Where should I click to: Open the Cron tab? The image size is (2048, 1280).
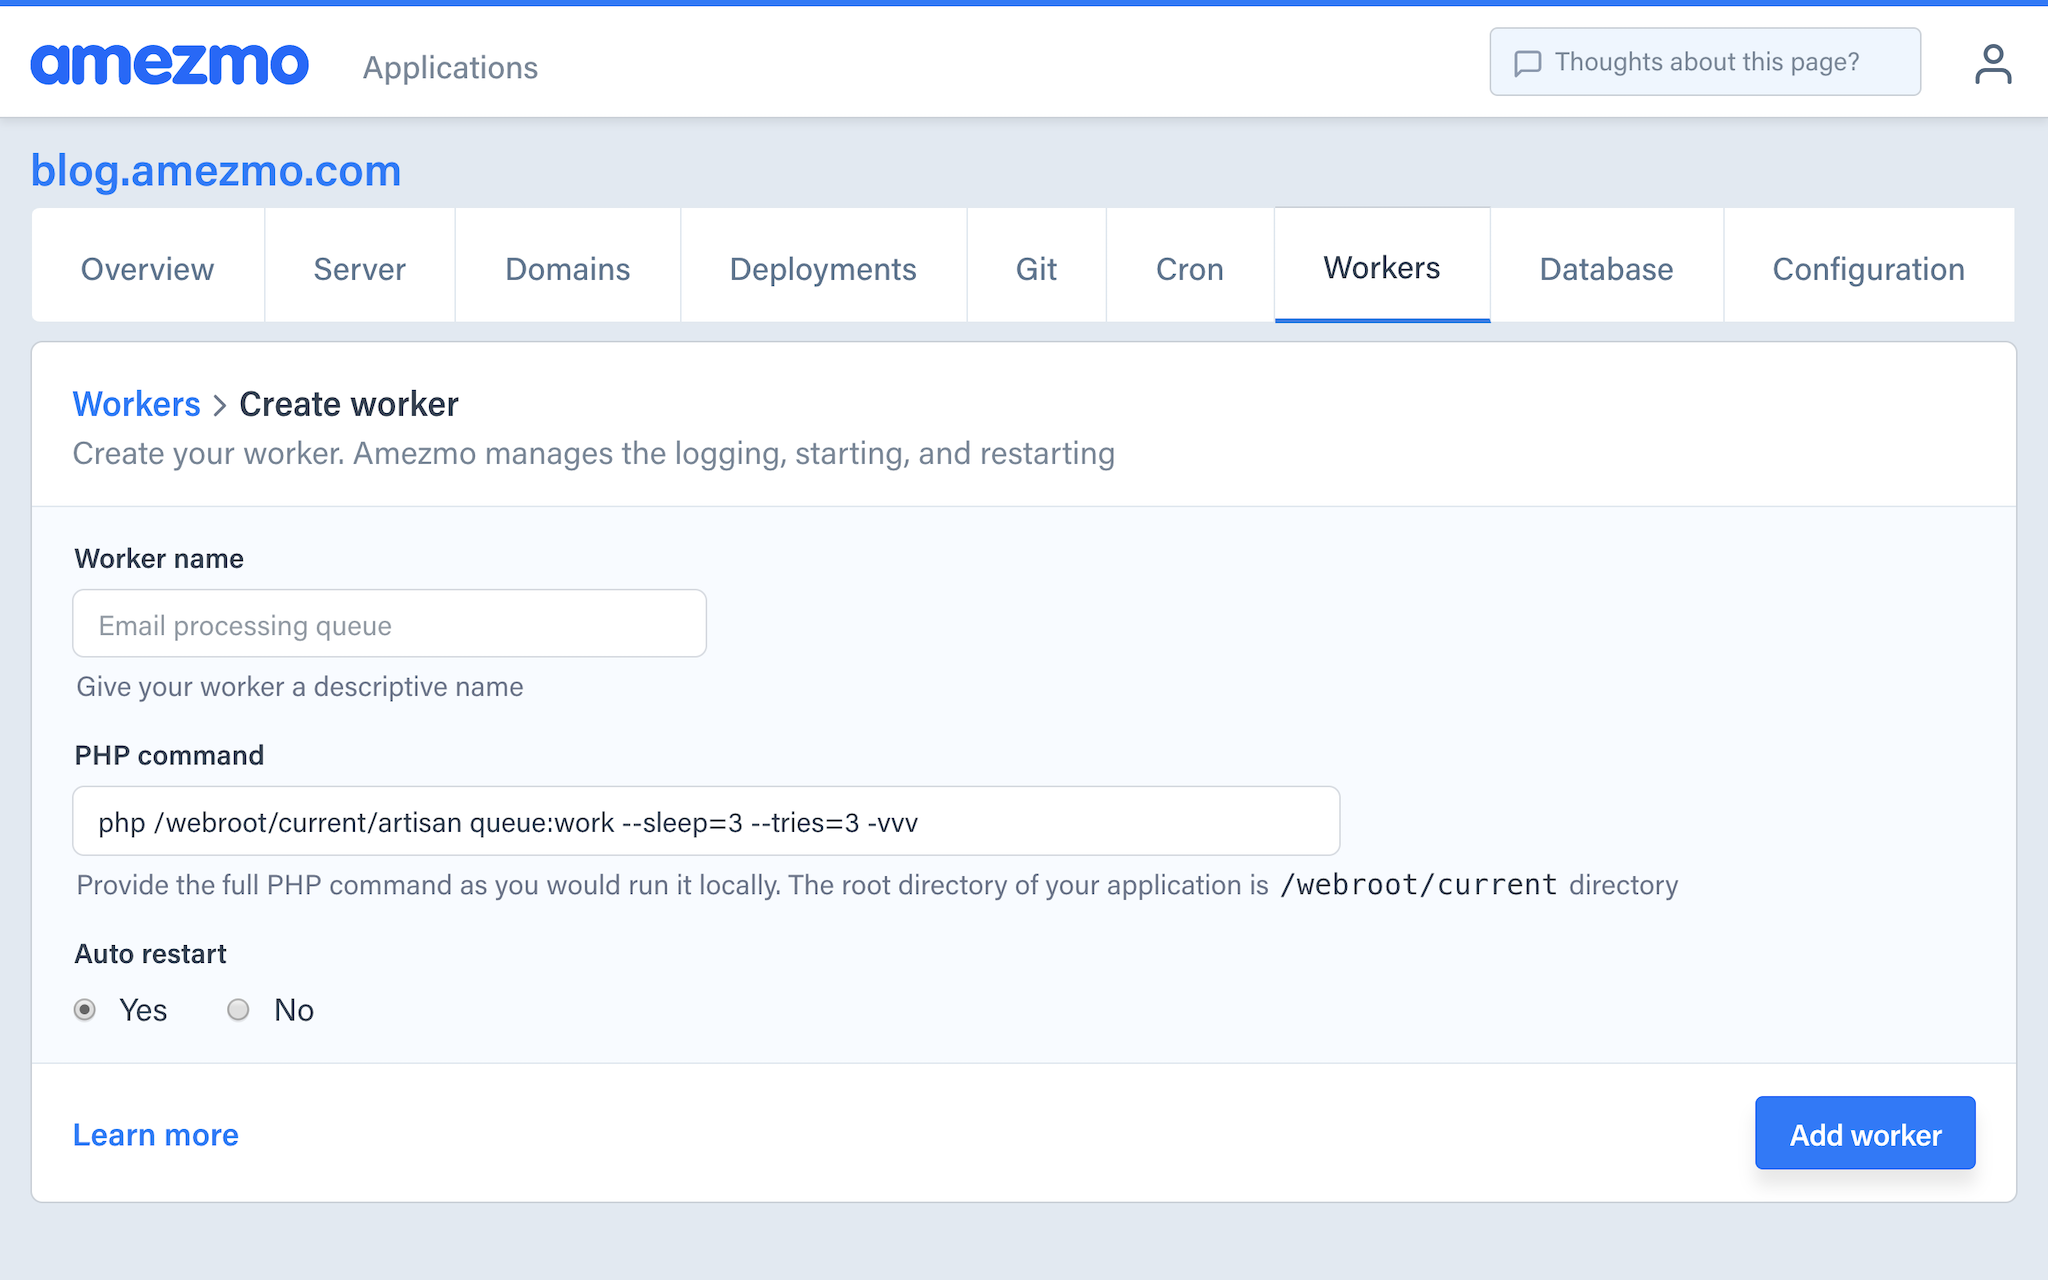(x=1189, y=269)
